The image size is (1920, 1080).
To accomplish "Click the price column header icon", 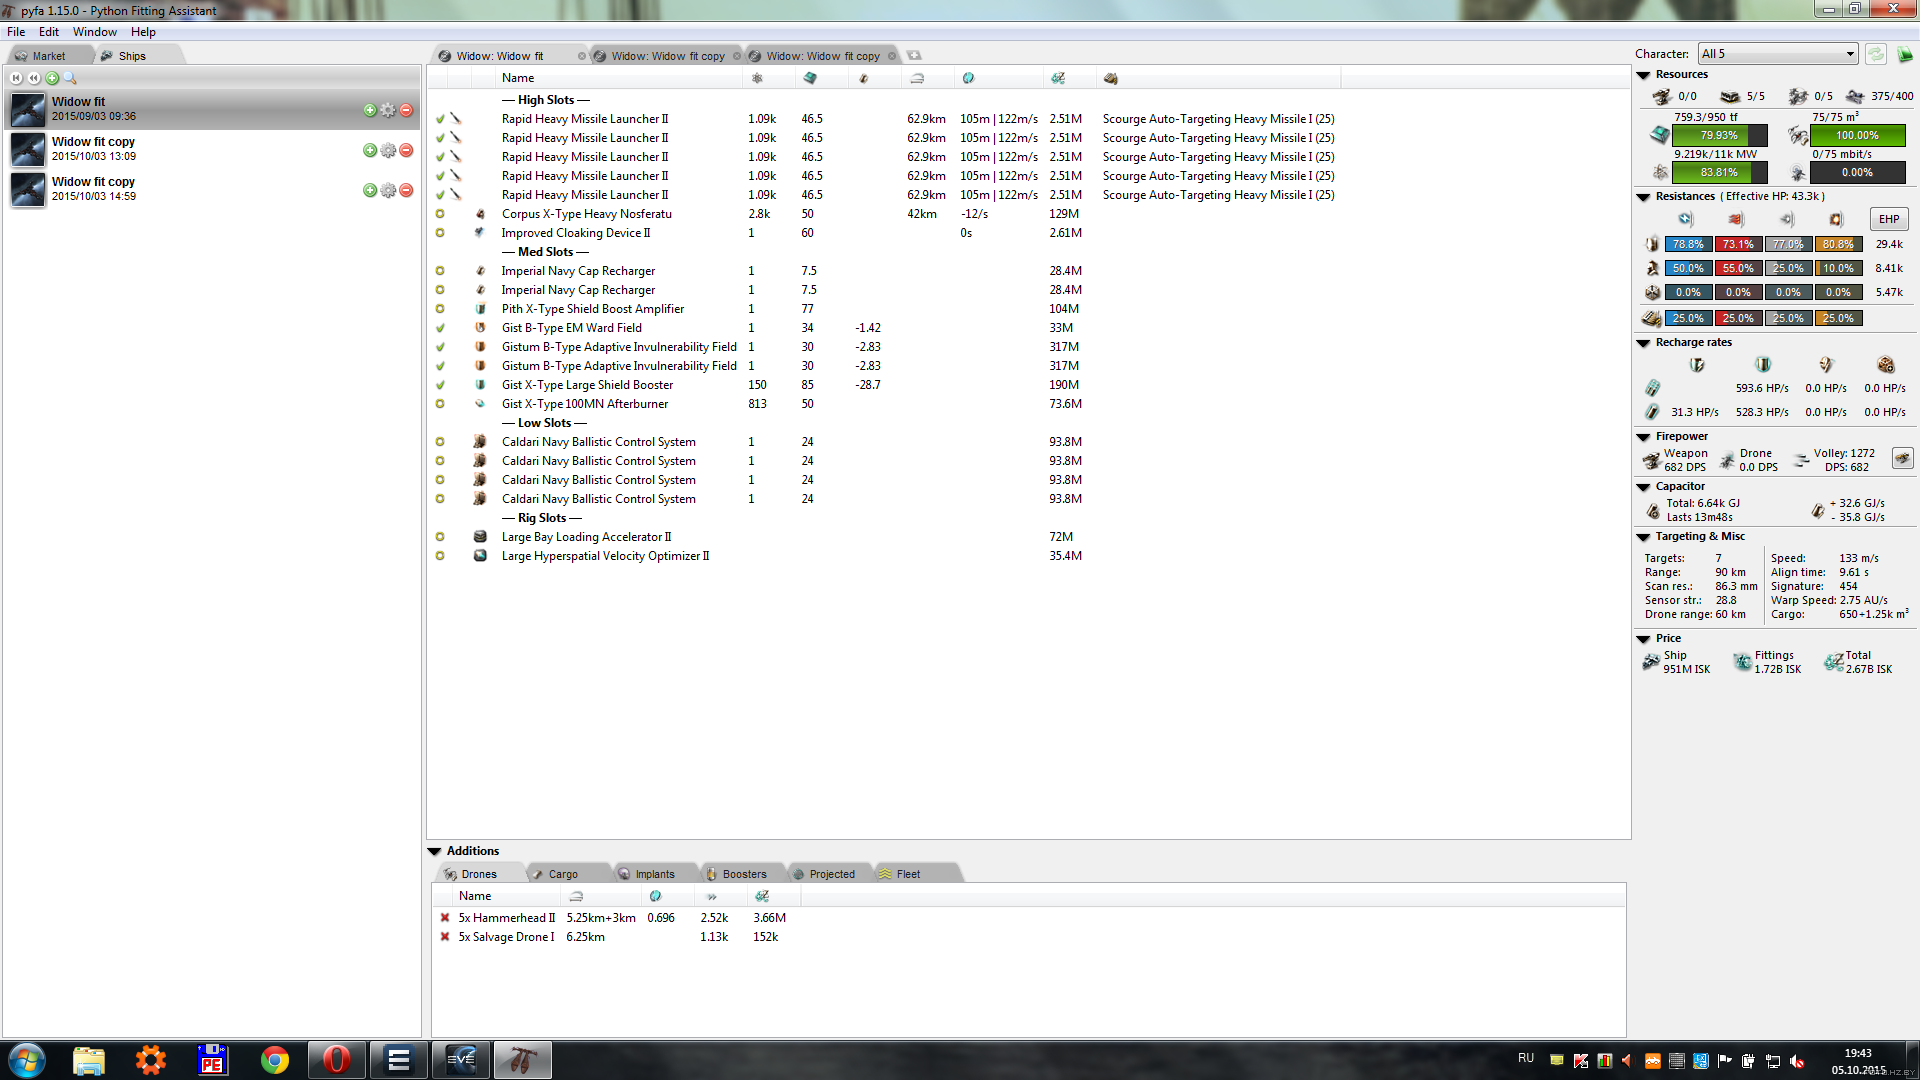I will coord(1058,78).
